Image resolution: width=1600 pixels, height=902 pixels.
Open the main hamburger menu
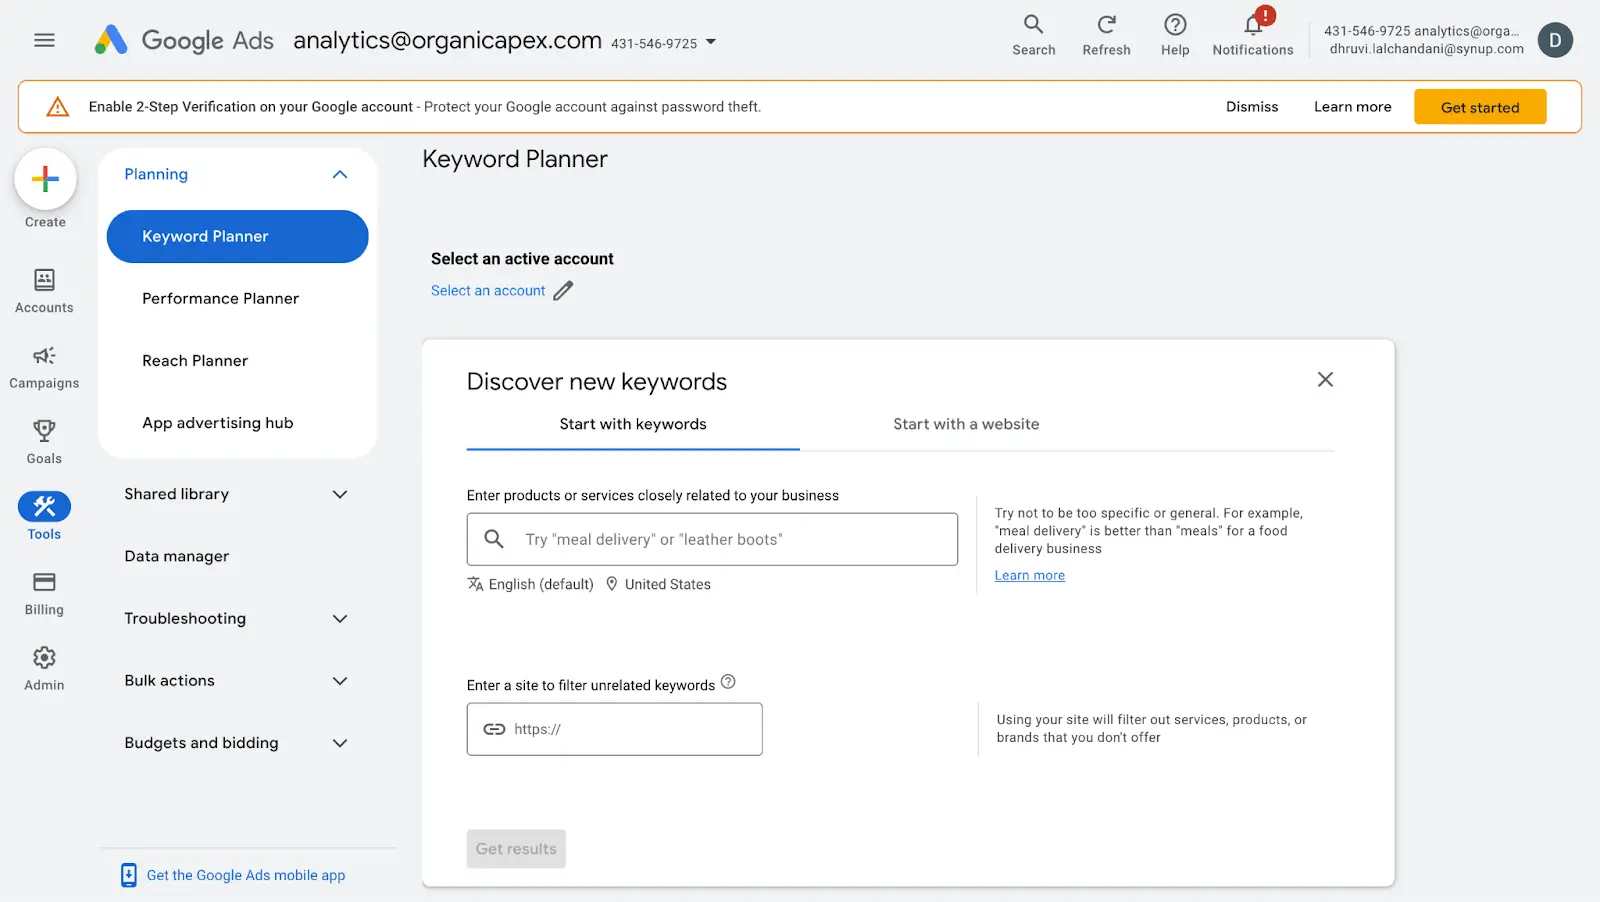(x=44, y=40)
